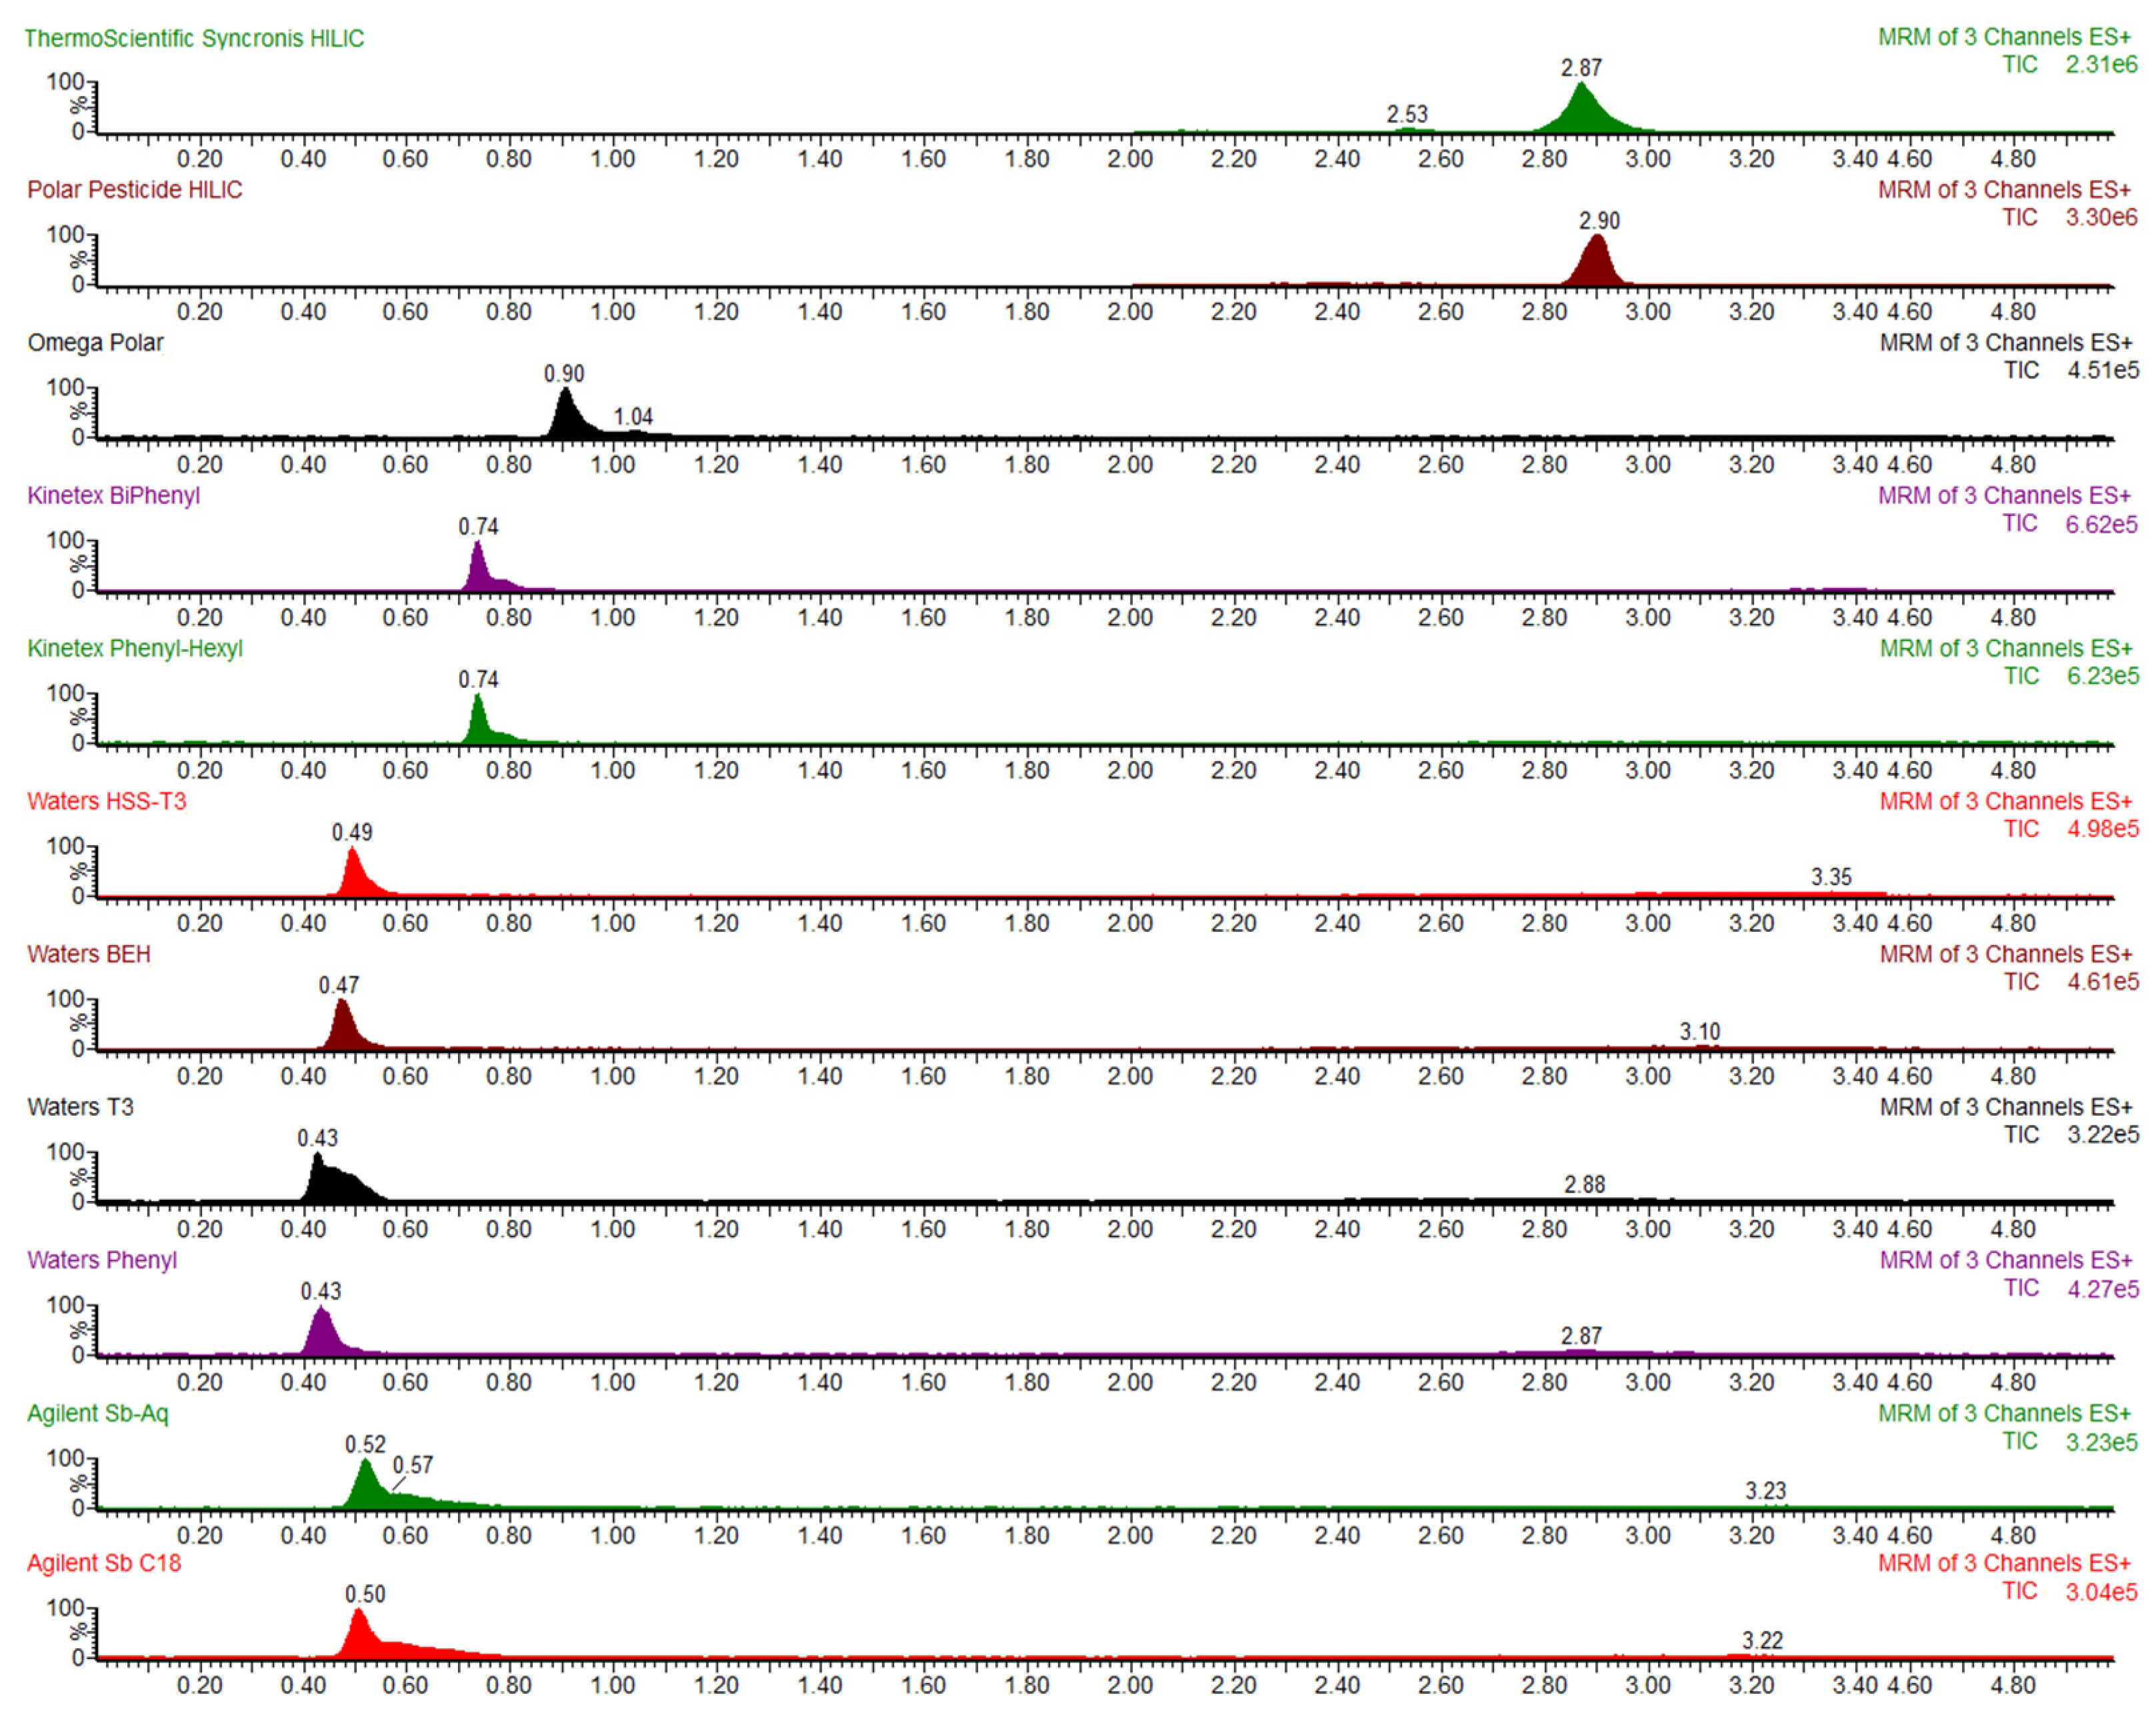Click the 0.57 shoulder label on Agilent Sb-Aq

[412, 1465]
